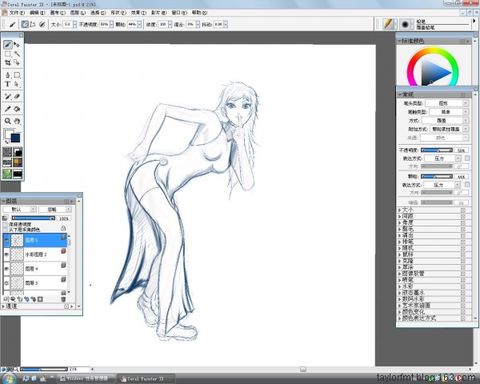480x384 pixels.
Task: Choose straight line strokes in the property bar
Action: (33, 24)
